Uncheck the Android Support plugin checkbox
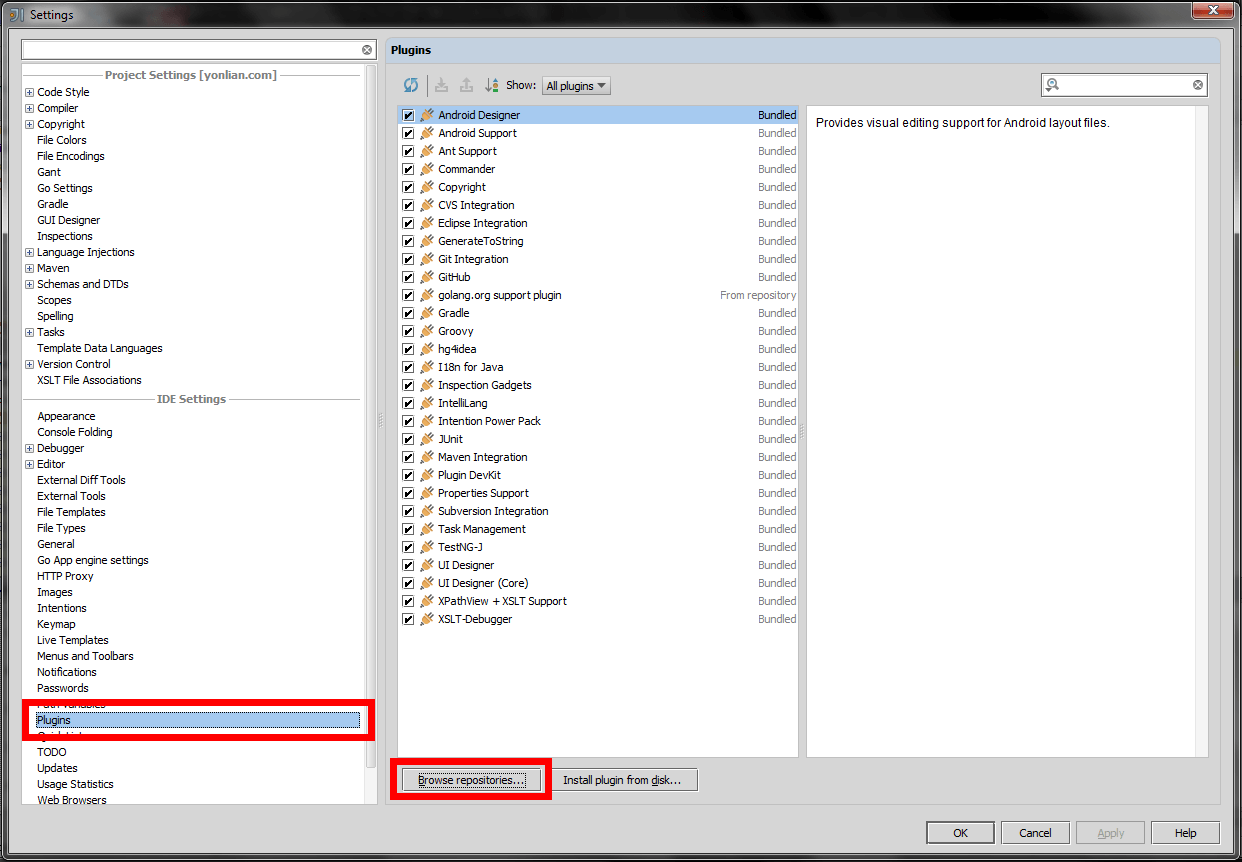Viewport: 1242px width, 862px height. coord(408,133)
